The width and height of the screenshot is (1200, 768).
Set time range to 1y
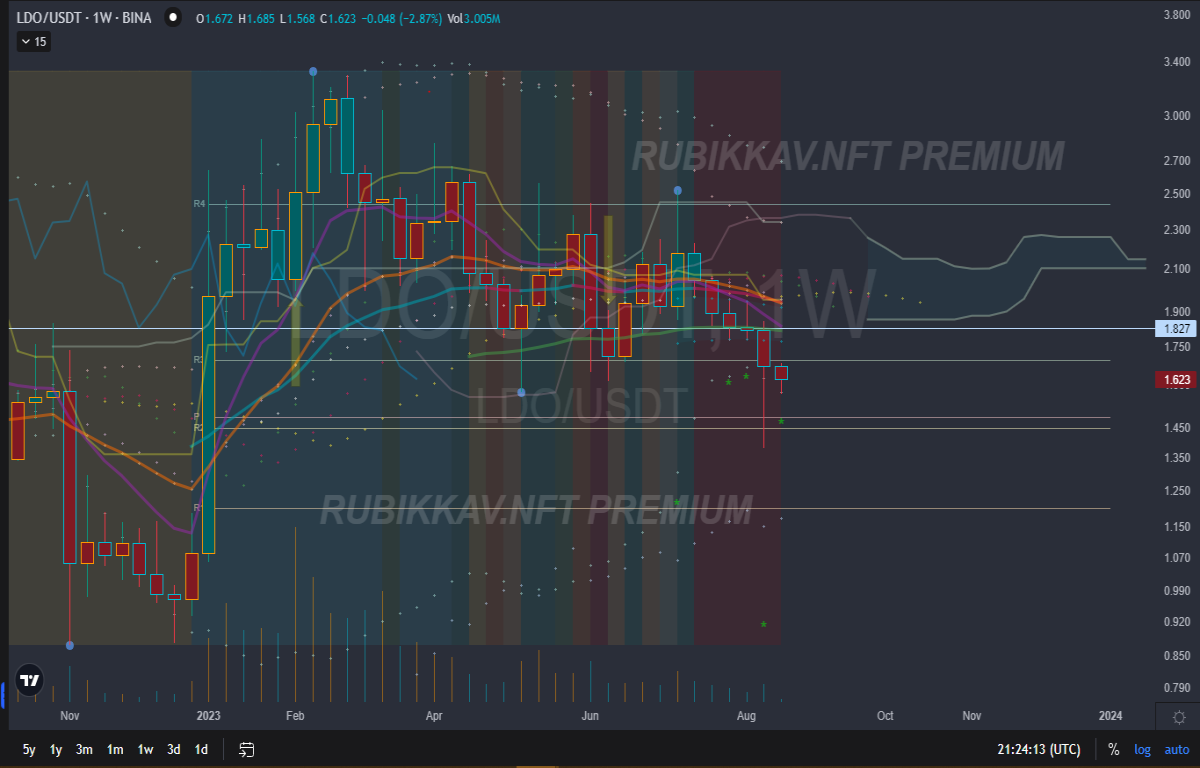[56, 749]
